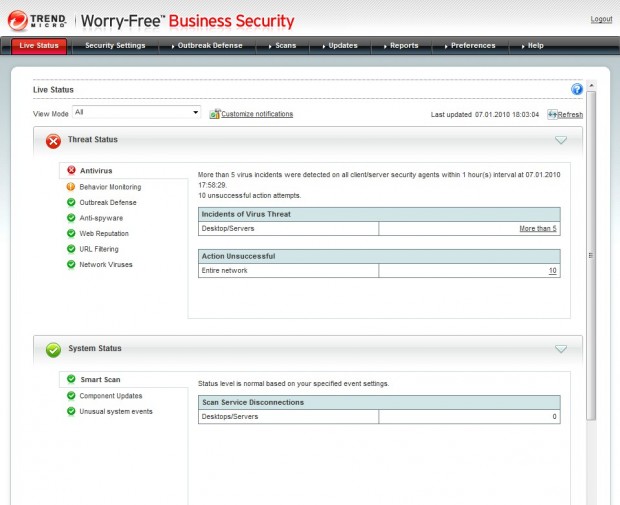The height and width of the screenshot is (505, 620).
Task: Click the green Component Updates check icon
Action: coord(71,395)
